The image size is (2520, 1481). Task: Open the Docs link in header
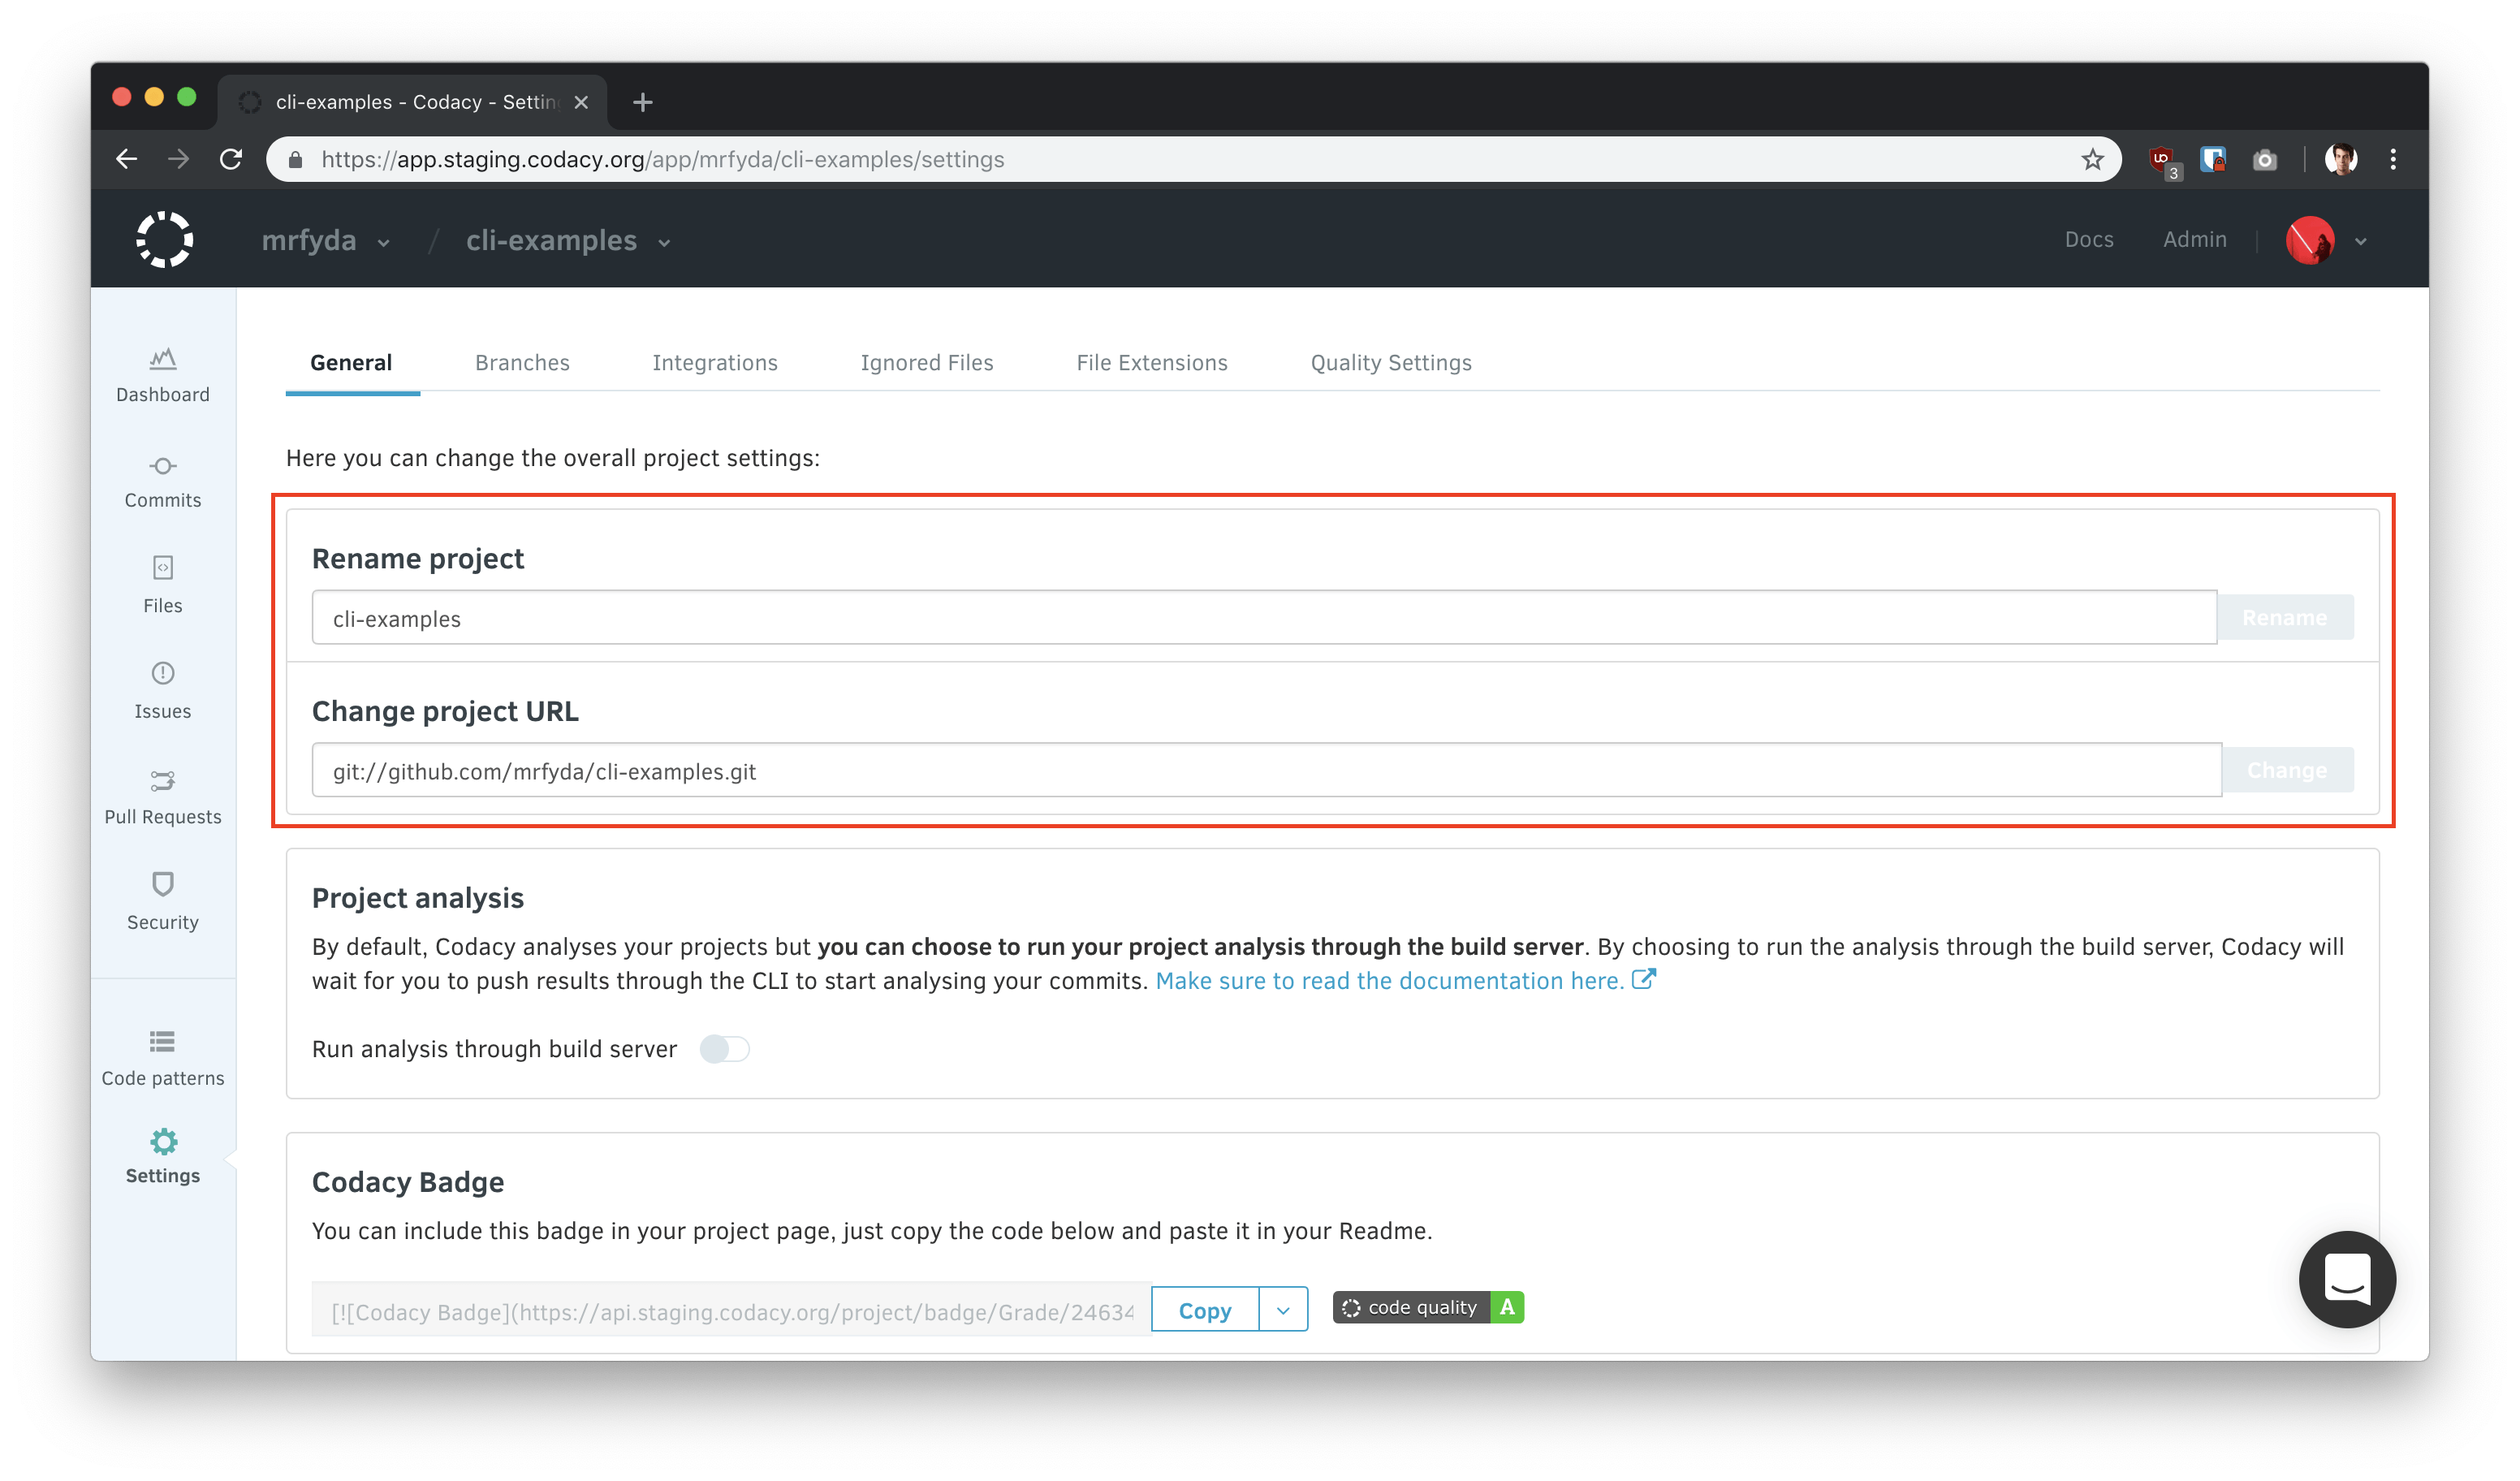2089,240
